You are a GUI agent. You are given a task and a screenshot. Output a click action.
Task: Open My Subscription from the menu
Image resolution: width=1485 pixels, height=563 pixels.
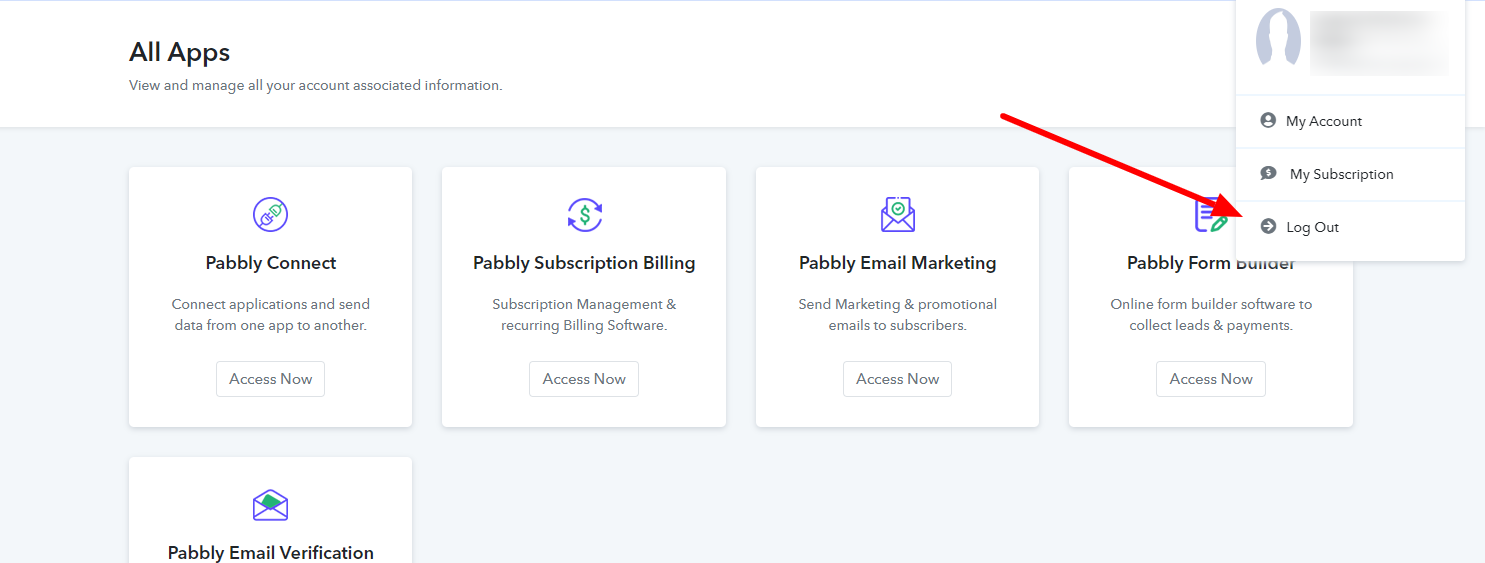pos(1350,174)
